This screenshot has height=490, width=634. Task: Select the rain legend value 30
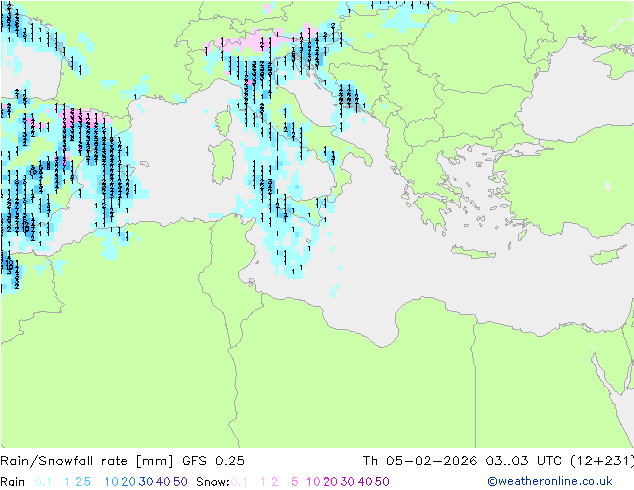click(146, 482)
